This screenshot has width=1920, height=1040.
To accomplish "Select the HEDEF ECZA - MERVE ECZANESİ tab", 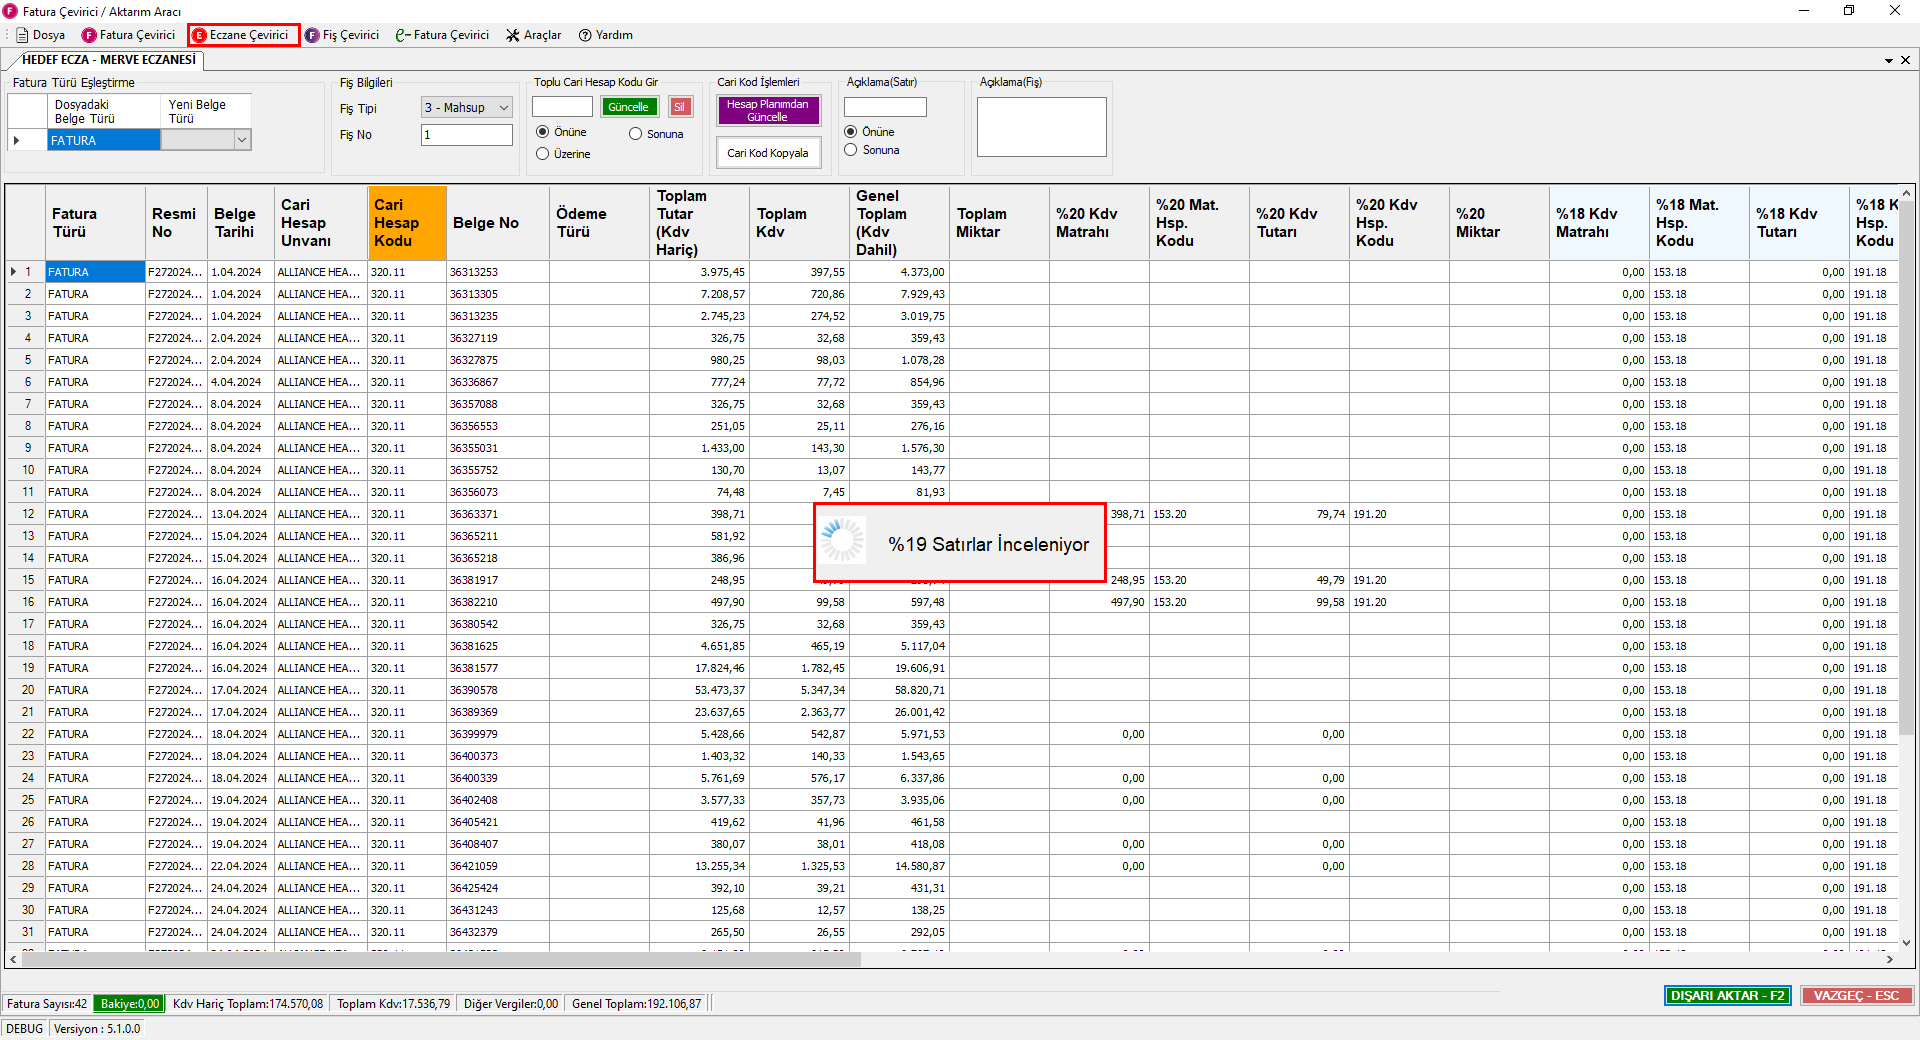I will click(x=109, y=60).
